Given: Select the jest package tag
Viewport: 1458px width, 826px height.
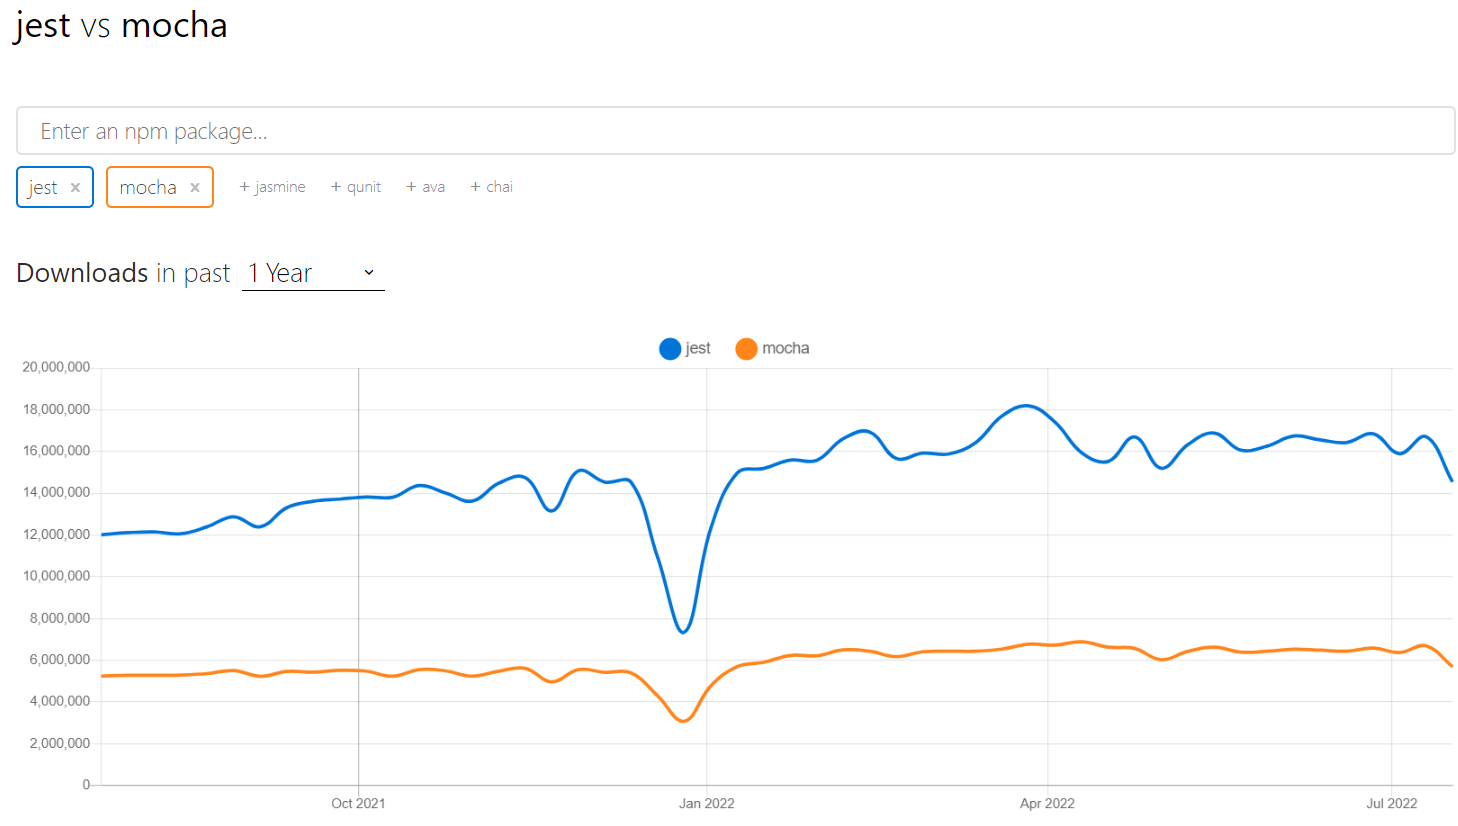Looking at the screenshot, I should coord(43,188).
